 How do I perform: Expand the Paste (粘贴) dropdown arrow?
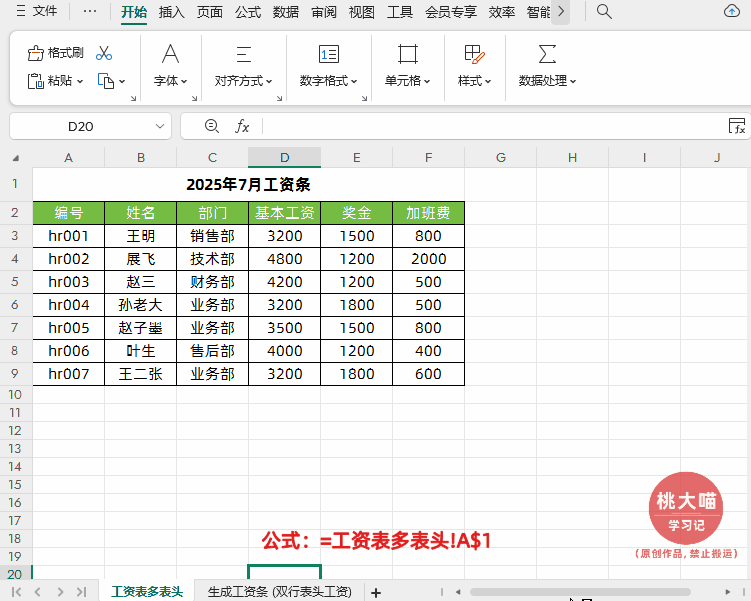[80, 81]
